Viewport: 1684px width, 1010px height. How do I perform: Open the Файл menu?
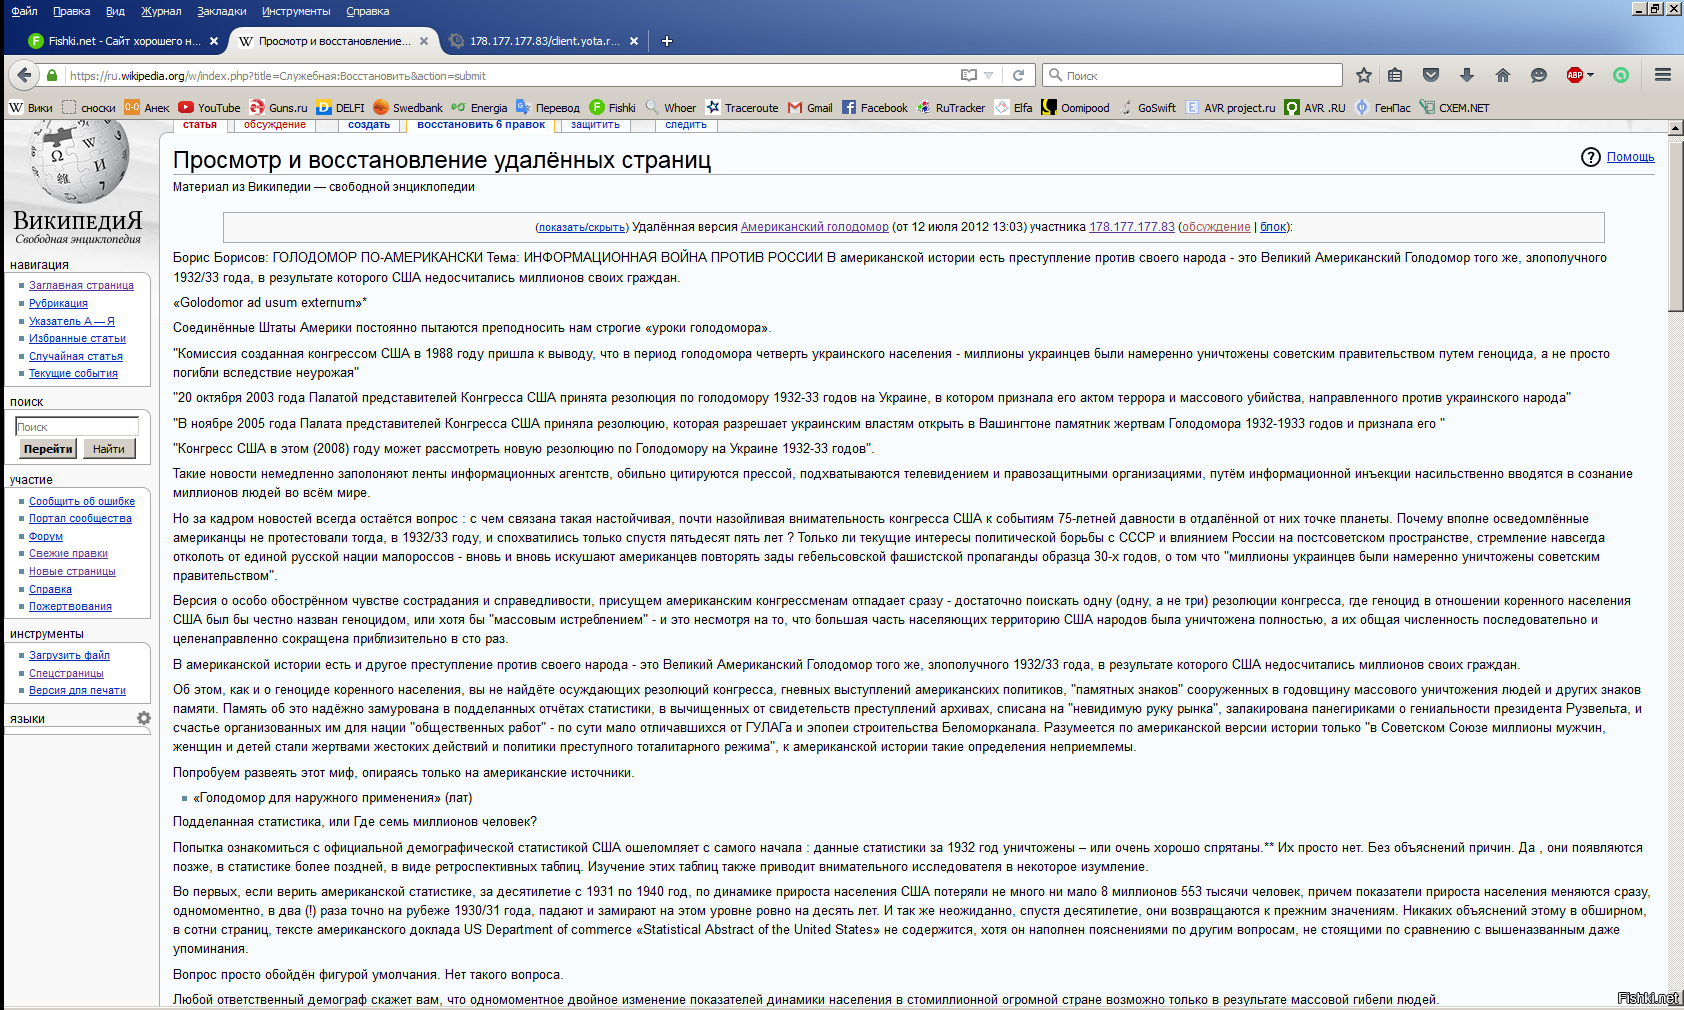point(24,11)
